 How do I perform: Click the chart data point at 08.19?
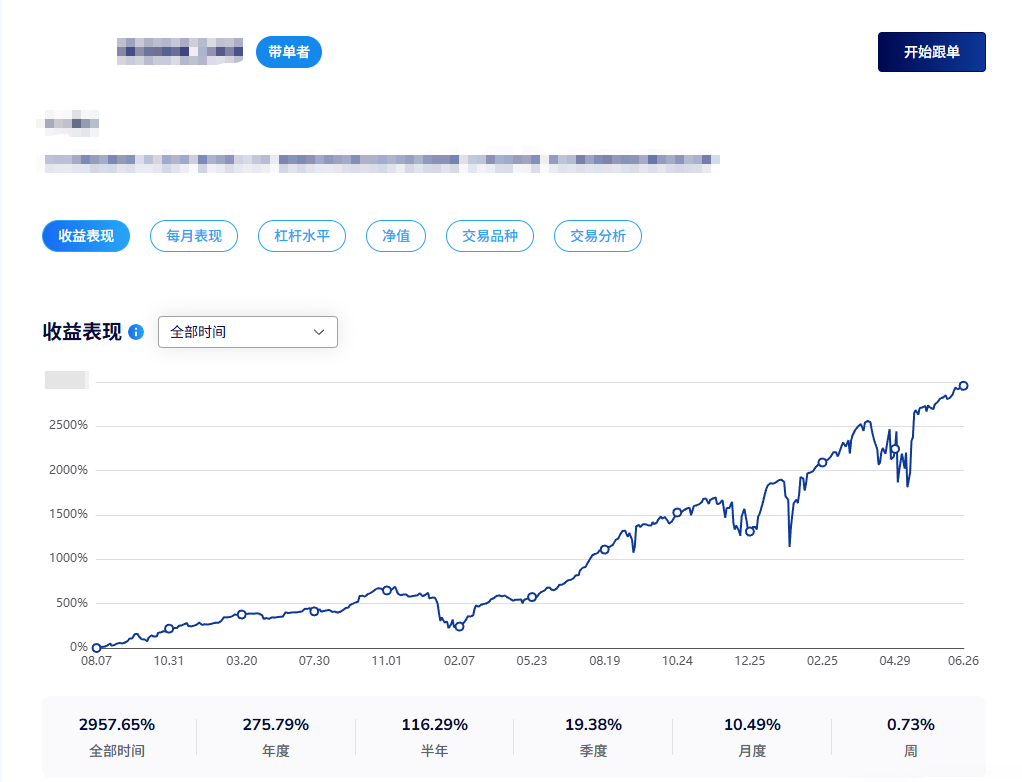(x=605, y=549)
